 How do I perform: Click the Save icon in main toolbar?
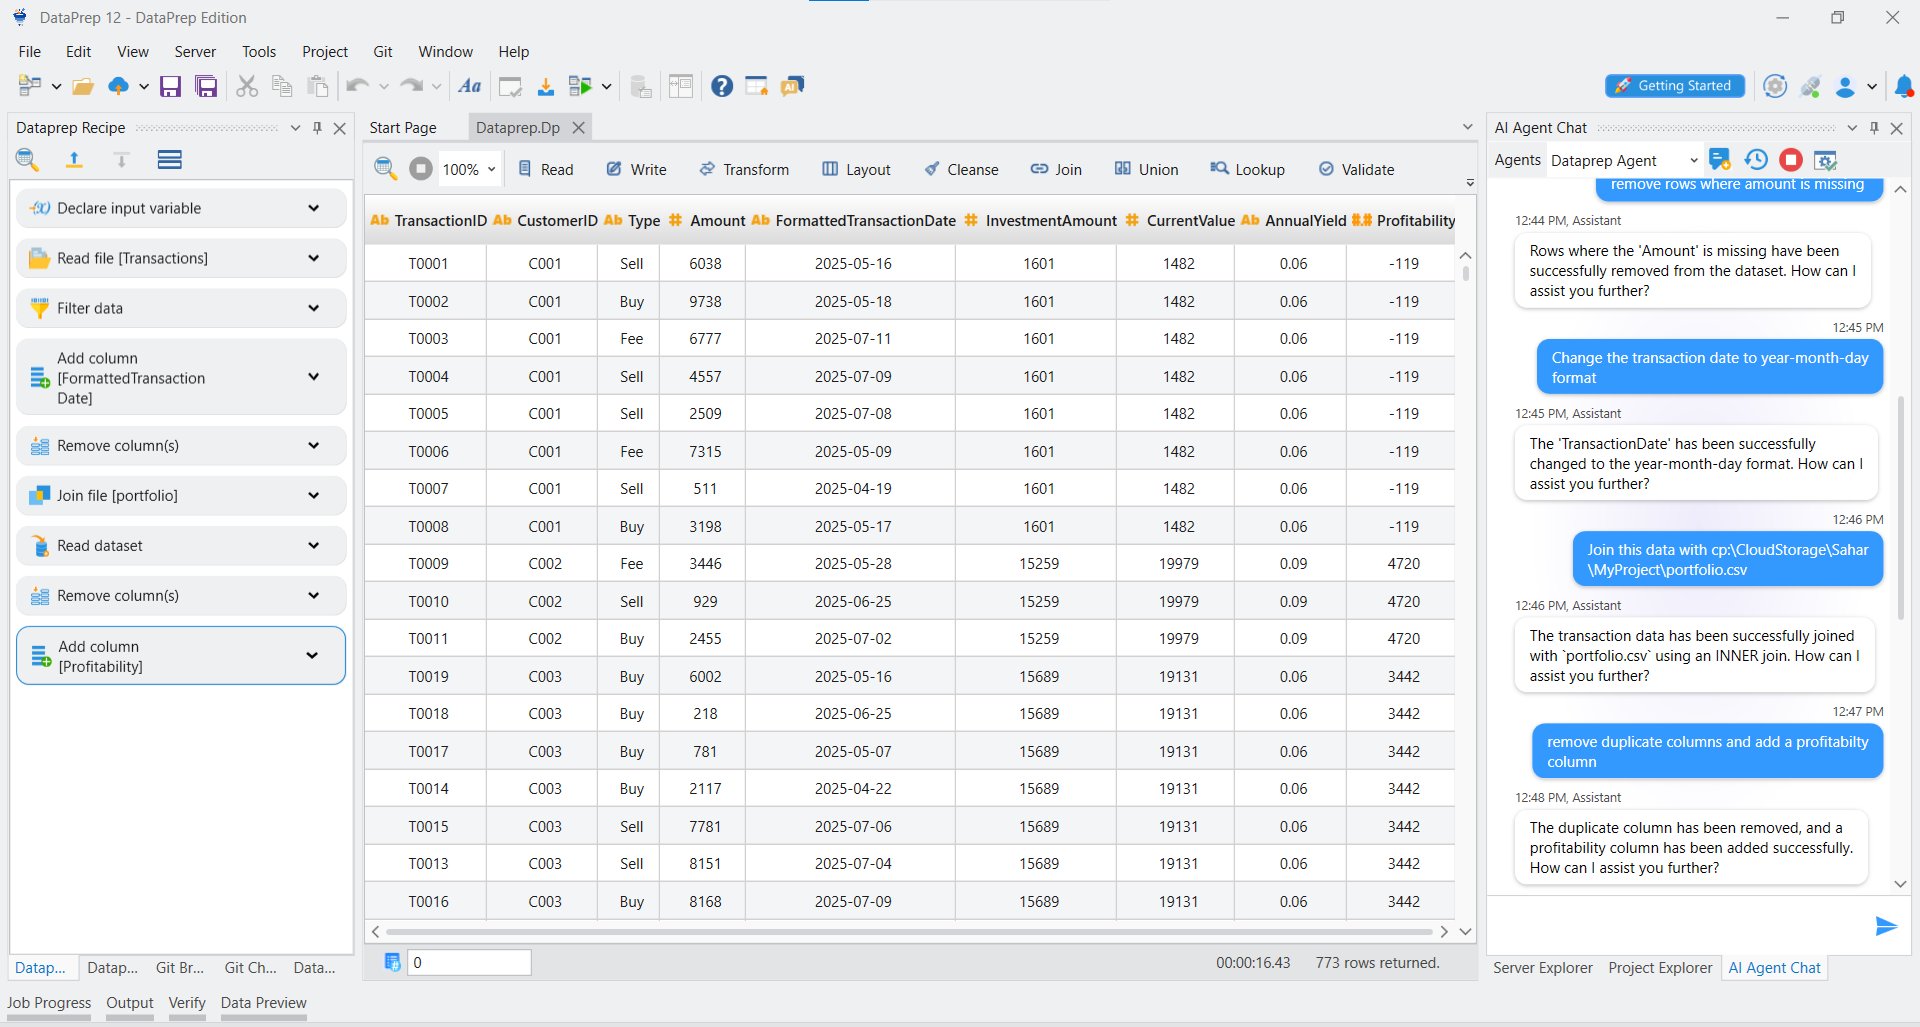[171, 86]
